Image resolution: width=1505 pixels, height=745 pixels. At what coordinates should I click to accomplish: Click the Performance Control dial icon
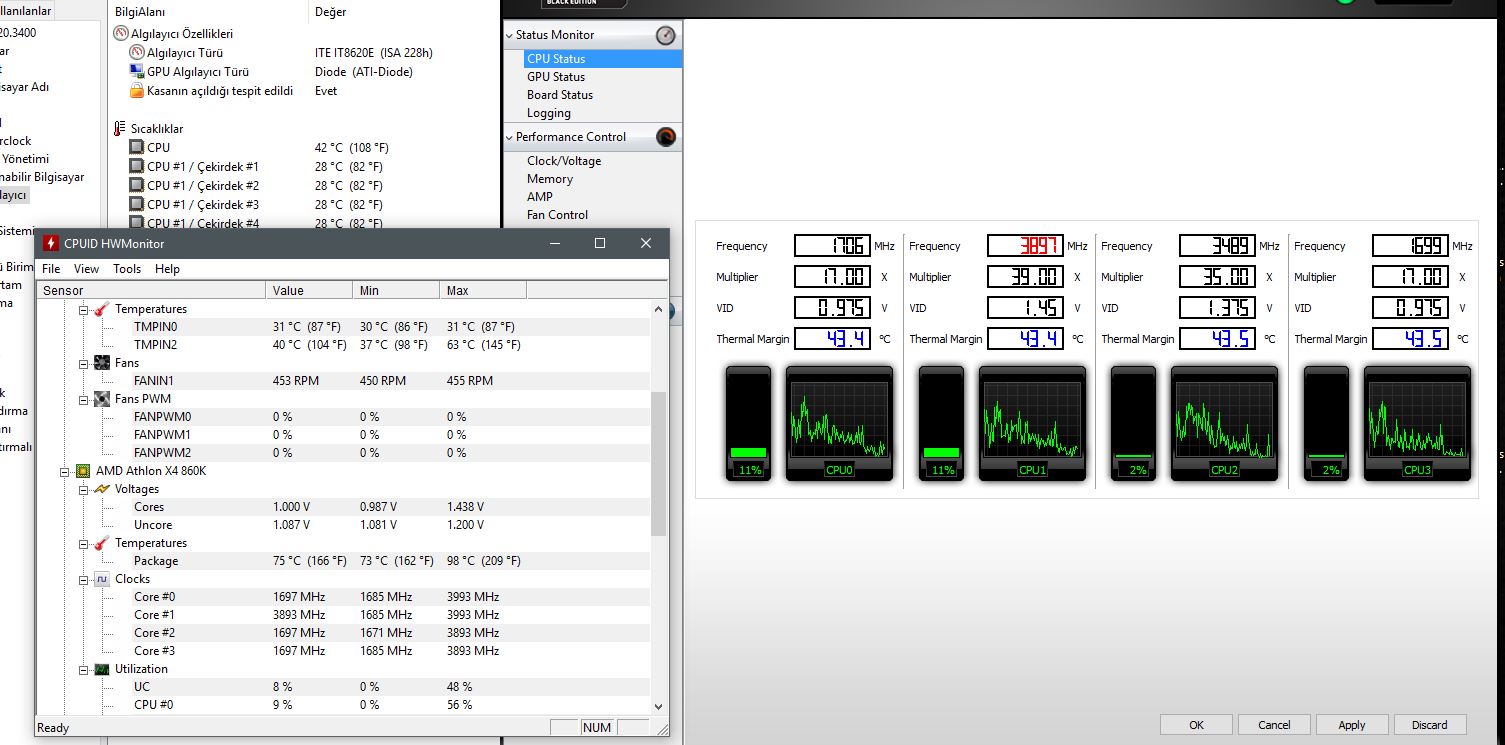pyautogui.click(x=666, y=137)
